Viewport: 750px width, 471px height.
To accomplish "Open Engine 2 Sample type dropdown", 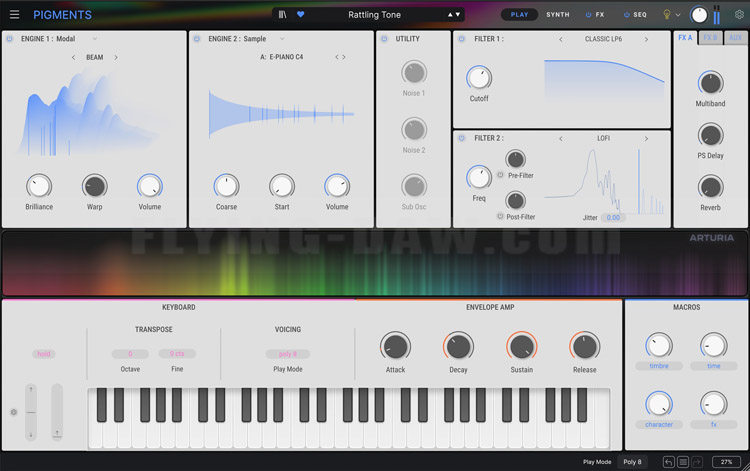I will point(282,38).
